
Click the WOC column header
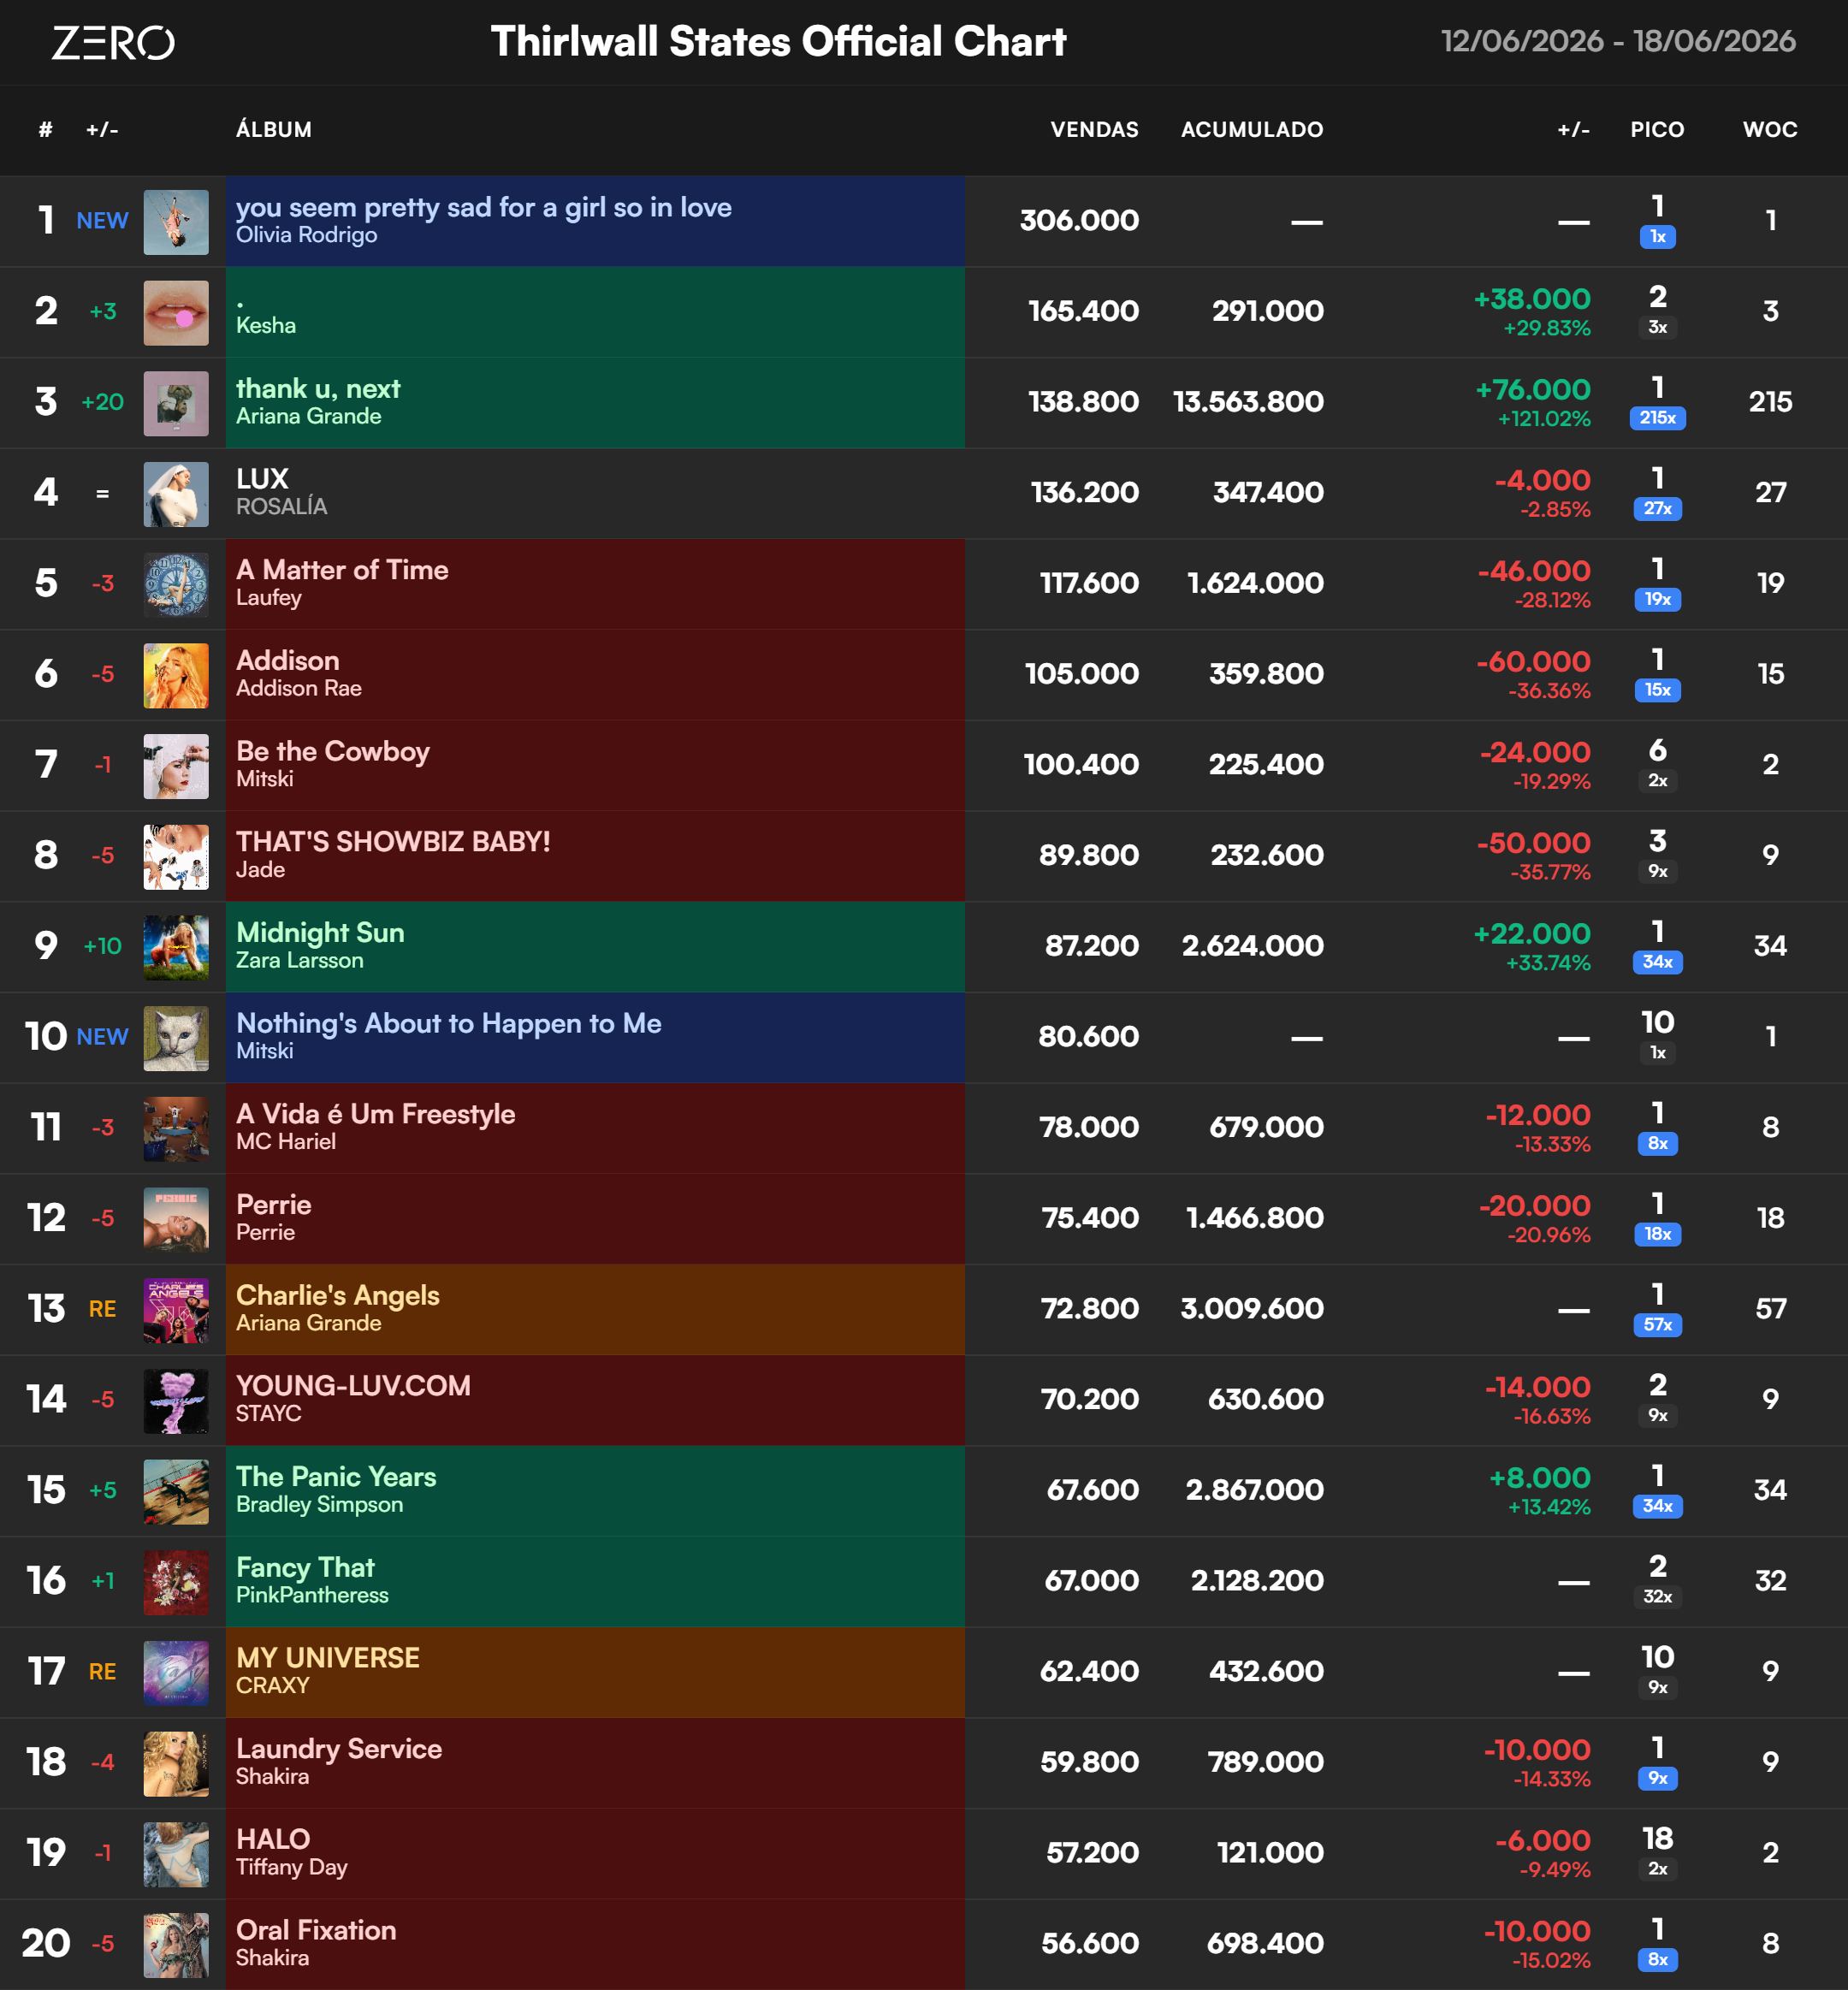1770,130
